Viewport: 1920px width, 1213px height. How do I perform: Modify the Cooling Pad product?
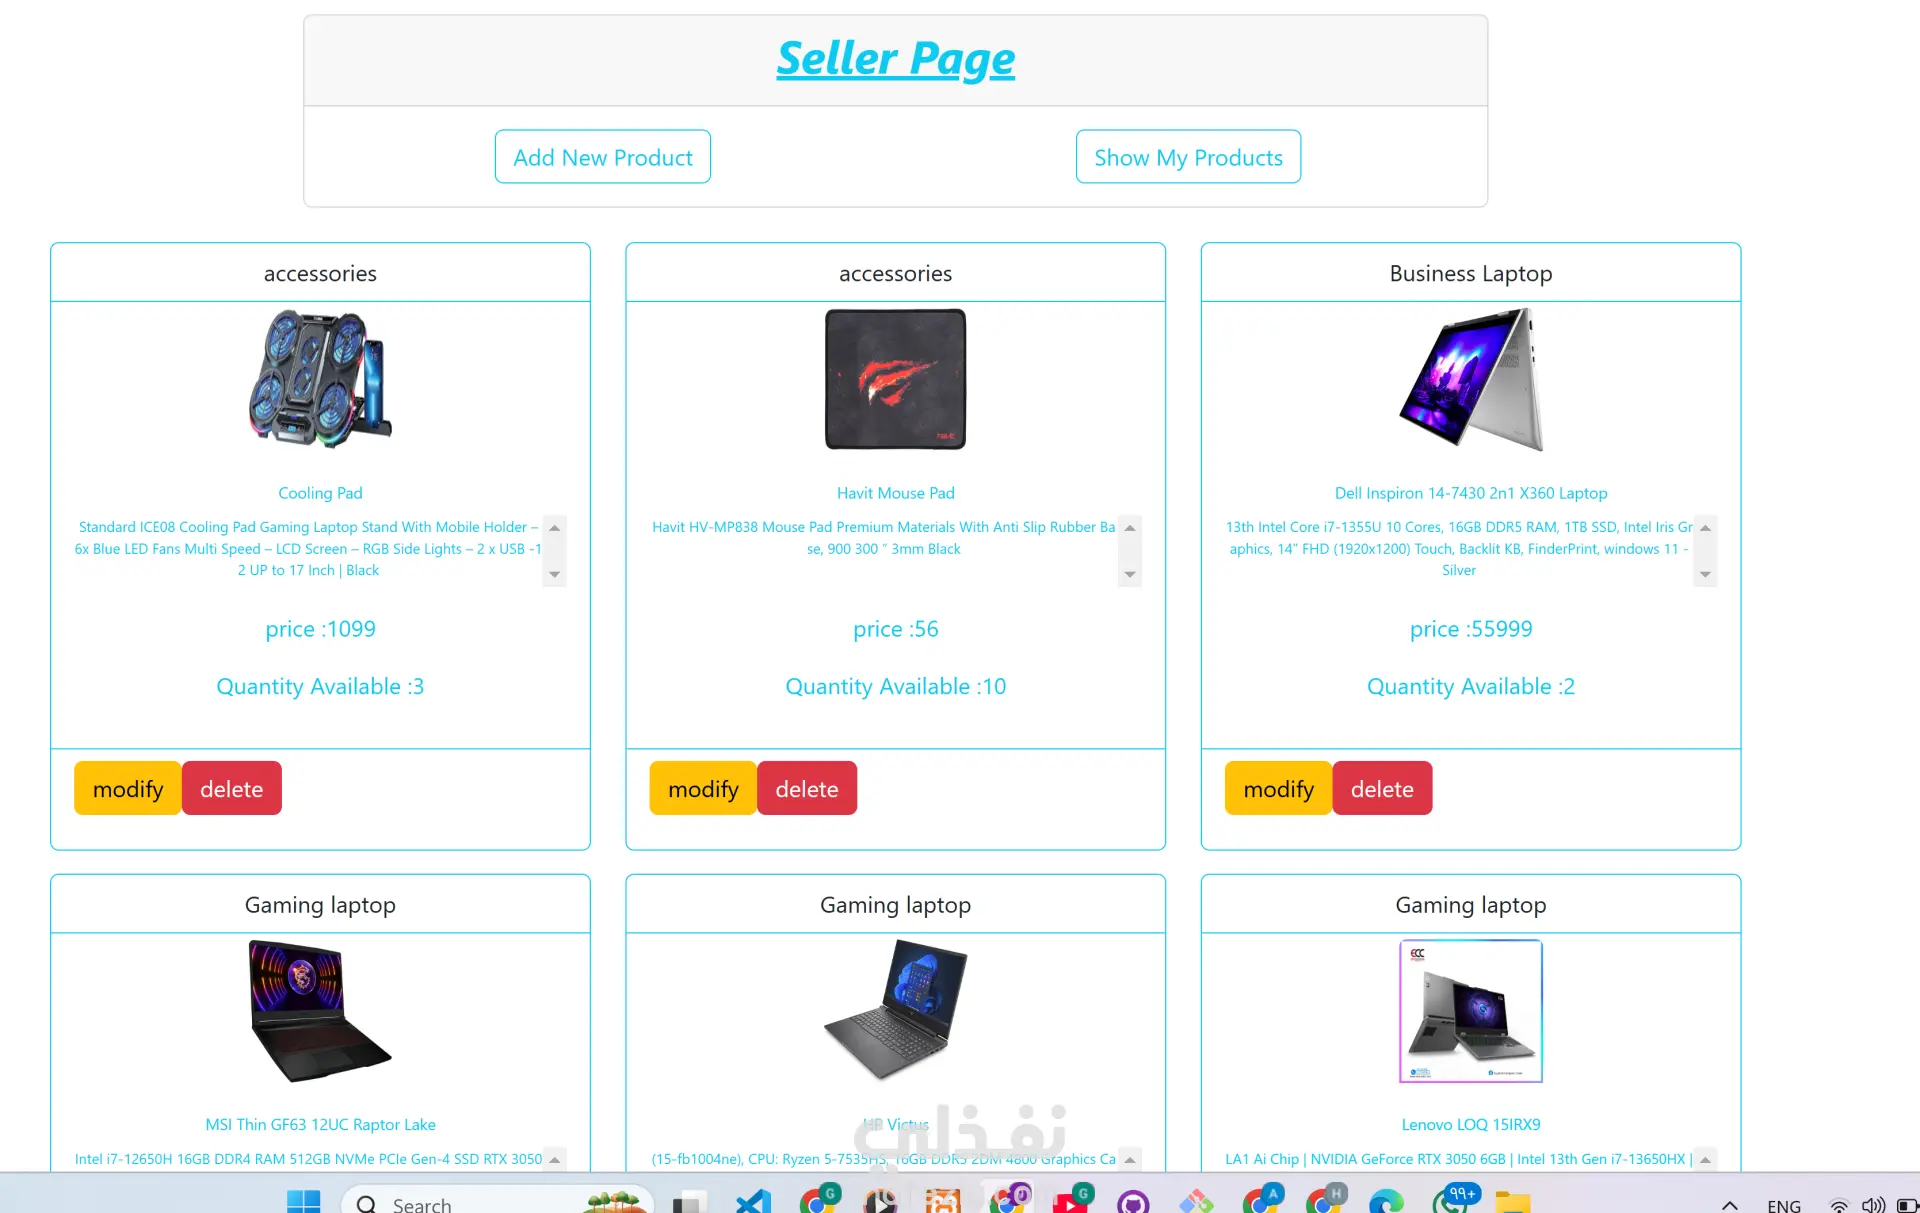click(x=128, y=788)
